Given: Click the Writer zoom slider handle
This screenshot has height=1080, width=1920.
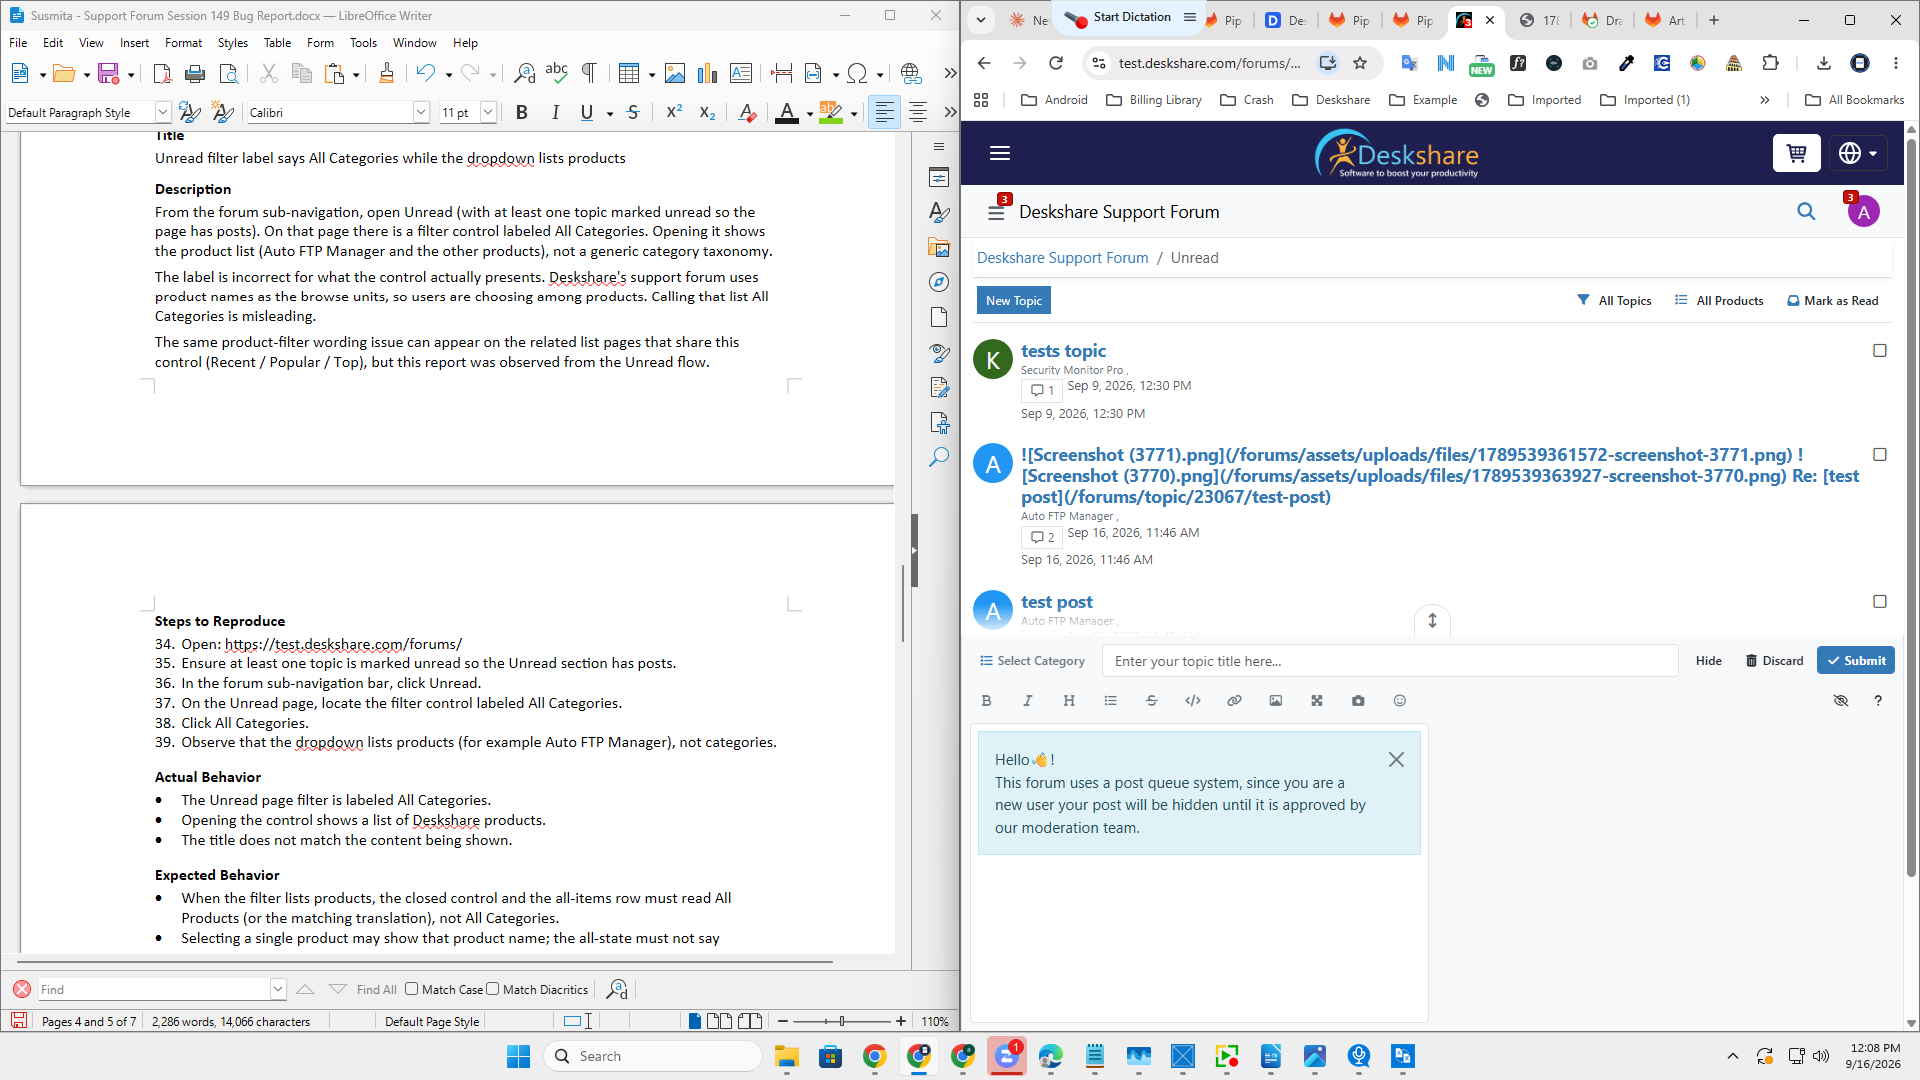Looking at the screenshot, I should 842,1021.
